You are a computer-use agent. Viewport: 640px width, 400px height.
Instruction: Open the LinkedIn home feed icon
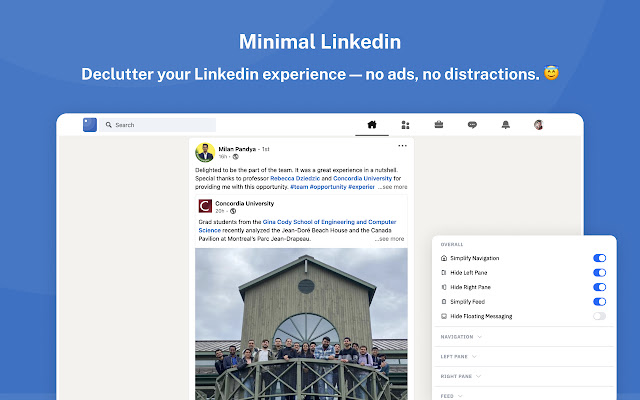[372, 124]
